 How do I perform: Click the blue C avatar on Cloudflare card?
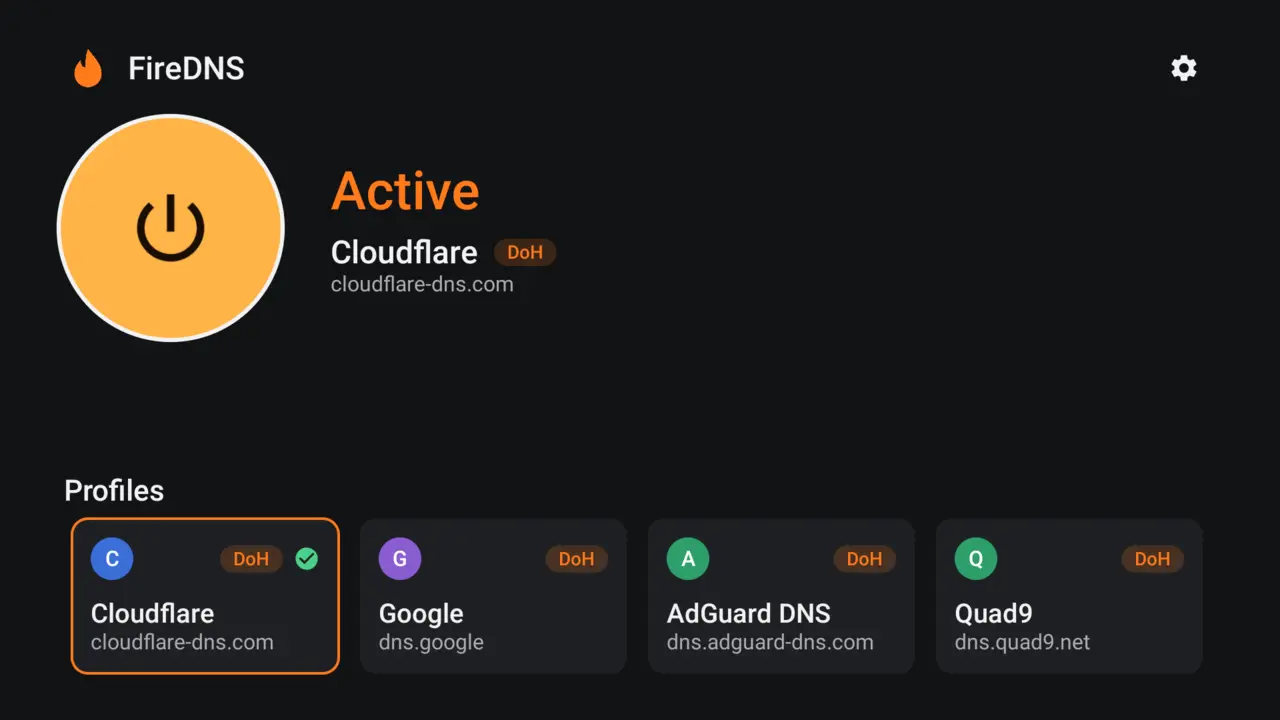112,559
